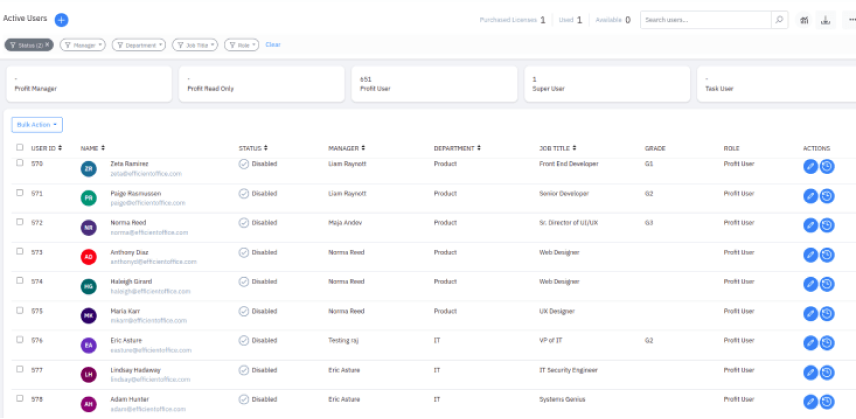Edit user Eric Asture with pencil icon

click(x=811, y=343)
